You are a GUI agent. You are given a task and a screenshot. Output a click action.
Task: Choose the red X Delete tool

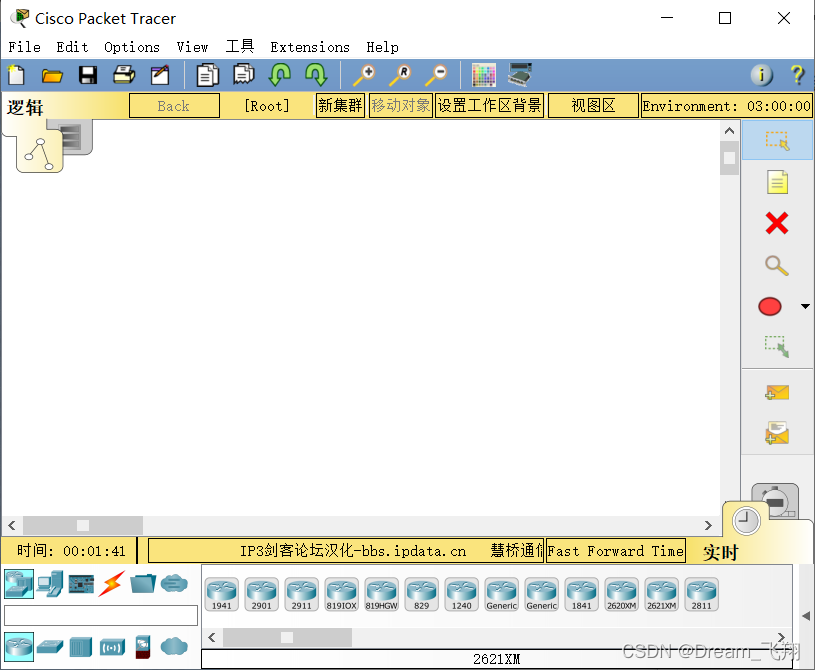777,224
